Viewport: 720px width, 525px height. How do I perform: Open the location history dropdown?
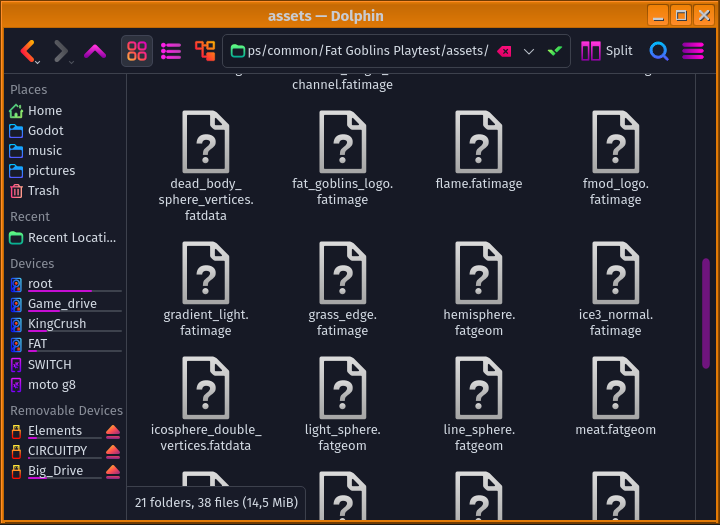(530, 51)
